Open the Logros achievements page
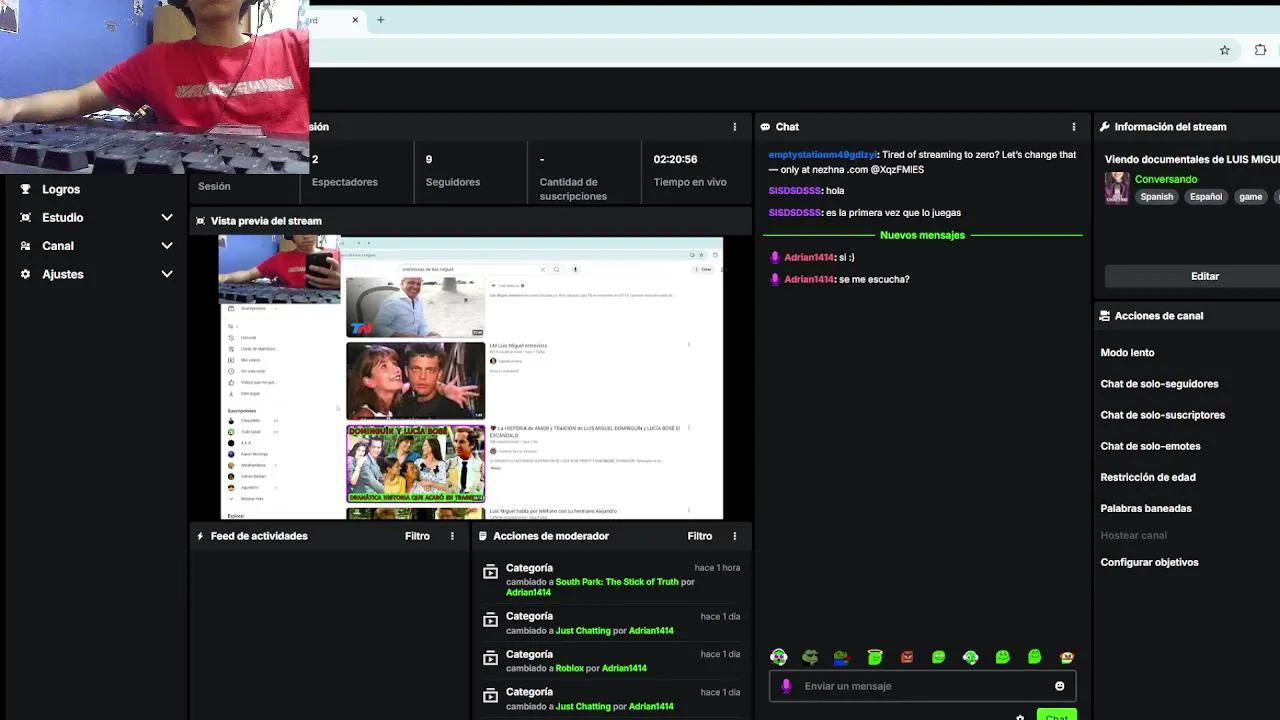 [x=60, y=189]
